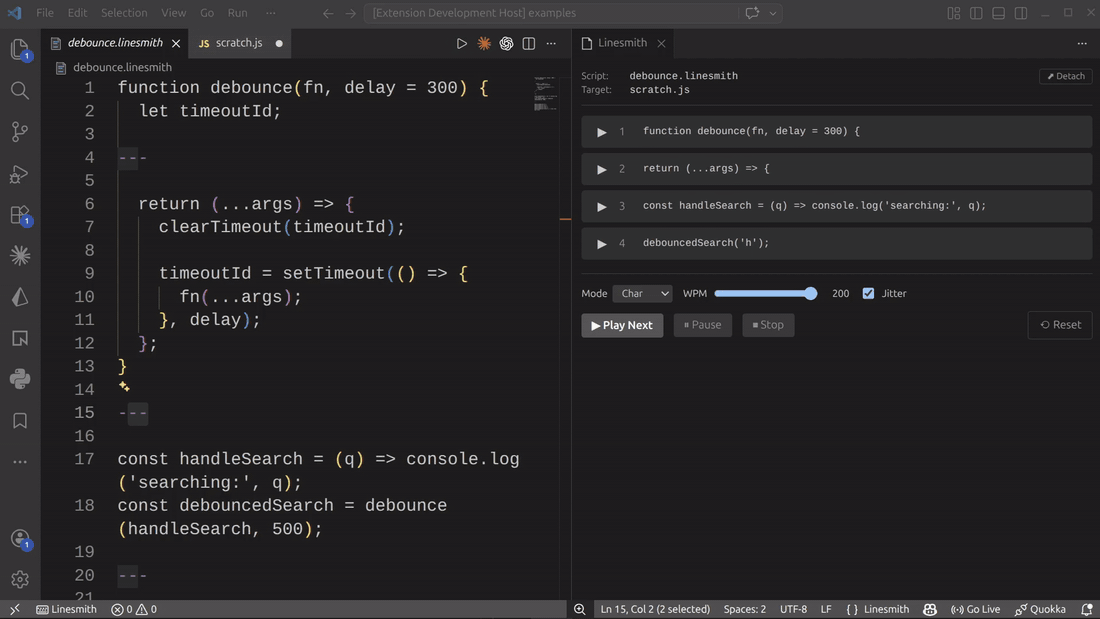Open the File menu
The image size is (1100, 619).
pyautogui.click(x=45, y=13)
